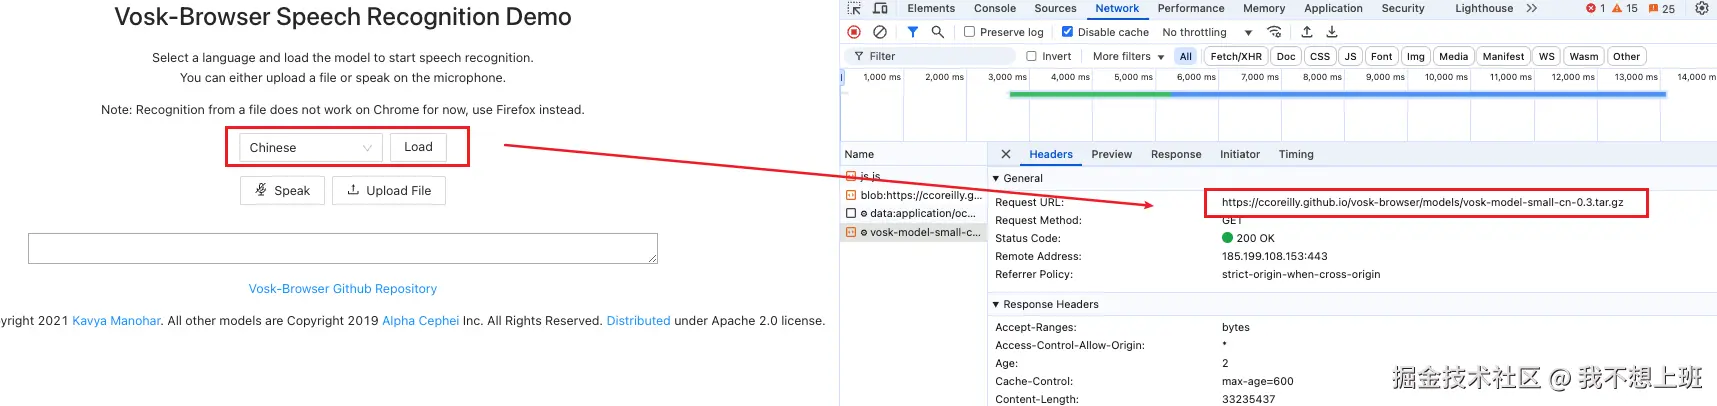Switch to the Sources tab
Image resolution: width=1717 pixels, height=406 pixels.
tap(1055, 8)
